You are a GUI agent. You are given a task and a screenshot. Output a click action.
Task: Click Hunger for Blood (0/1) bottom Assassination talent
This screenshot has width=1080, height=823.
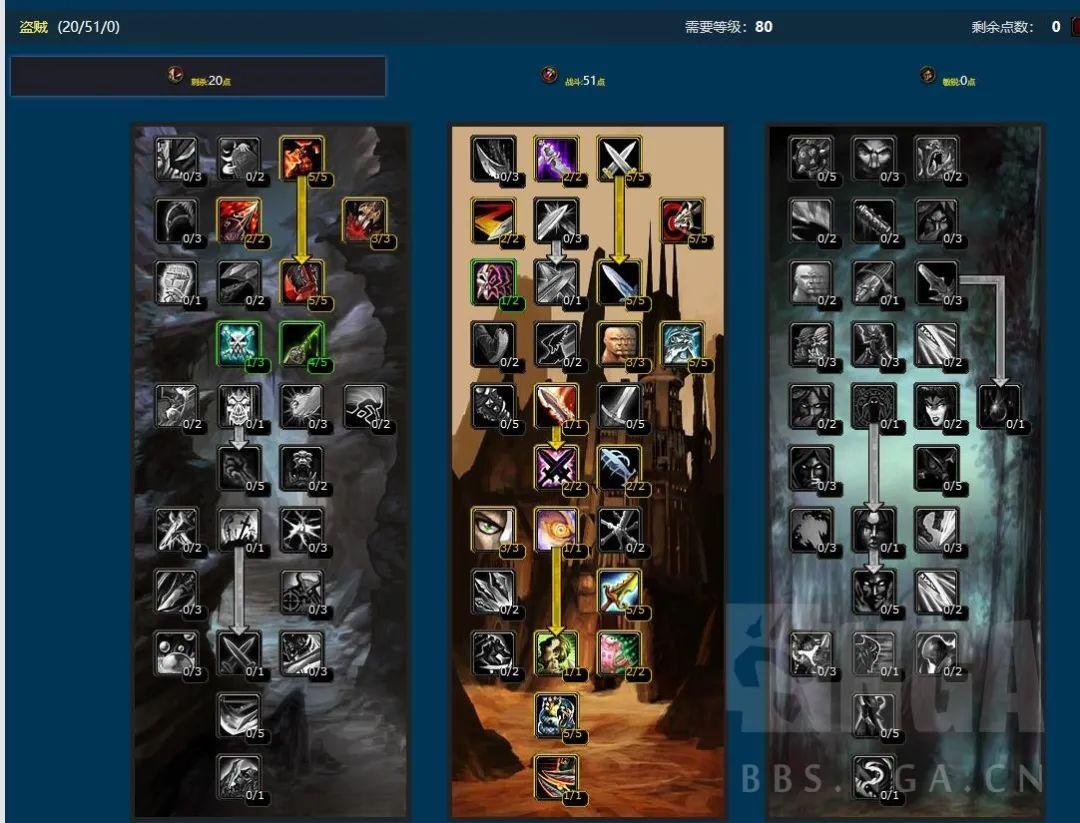pyautogui.click(x=239, y=777)
